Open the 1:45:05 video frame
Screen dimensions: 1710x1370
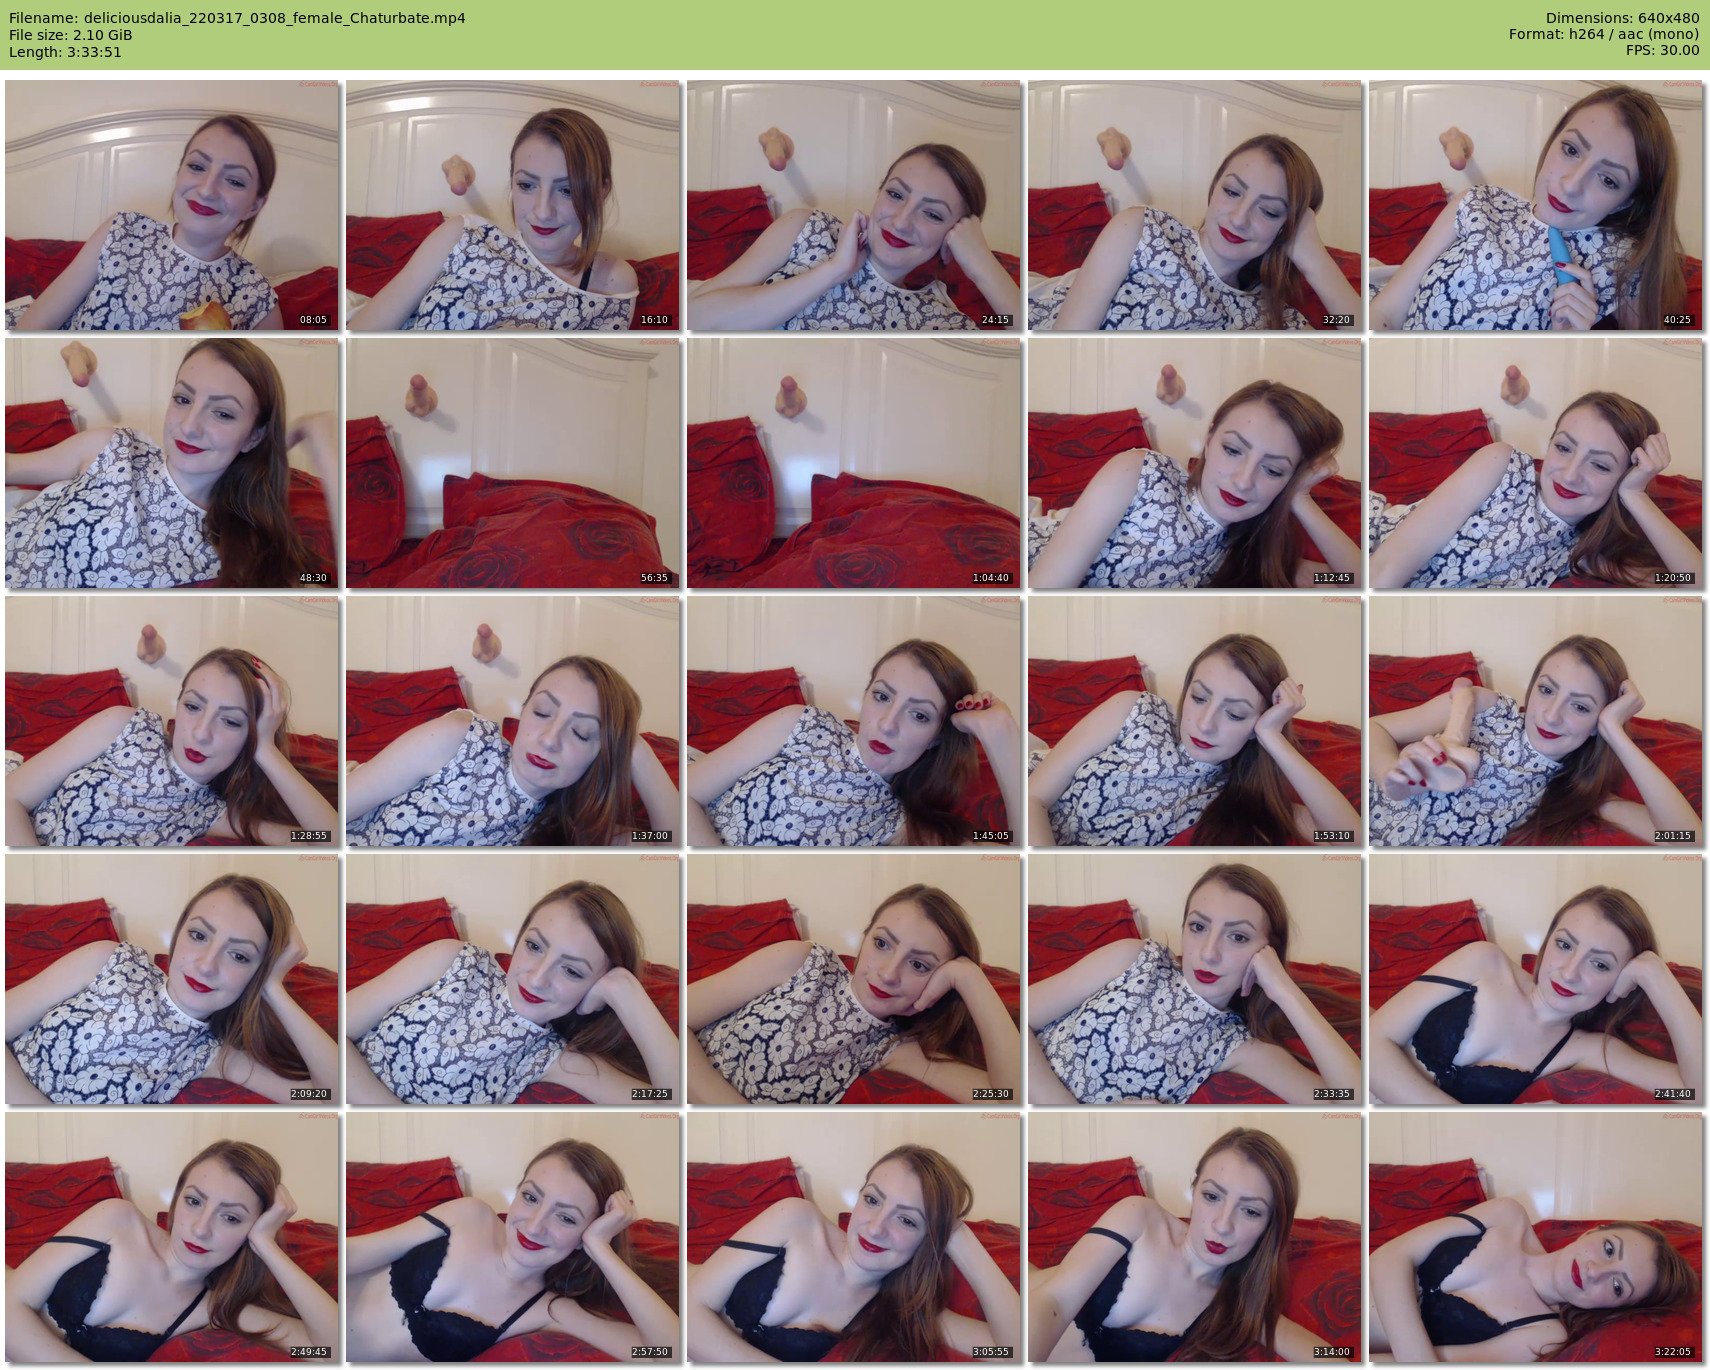point(854,721)
